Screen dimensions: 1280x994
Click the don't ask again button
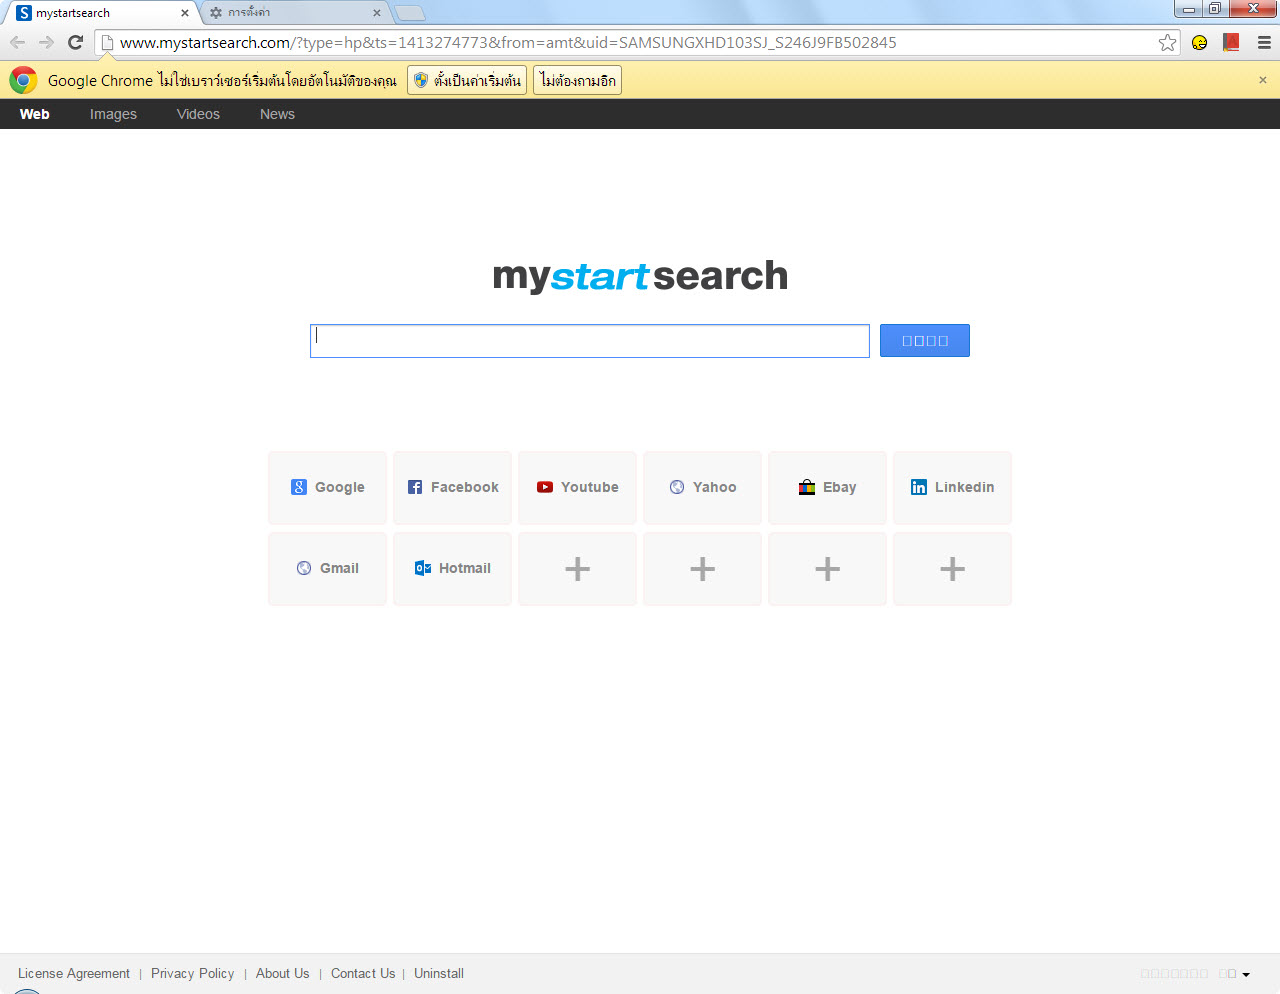pyautogui.click(x=578, y=80)
